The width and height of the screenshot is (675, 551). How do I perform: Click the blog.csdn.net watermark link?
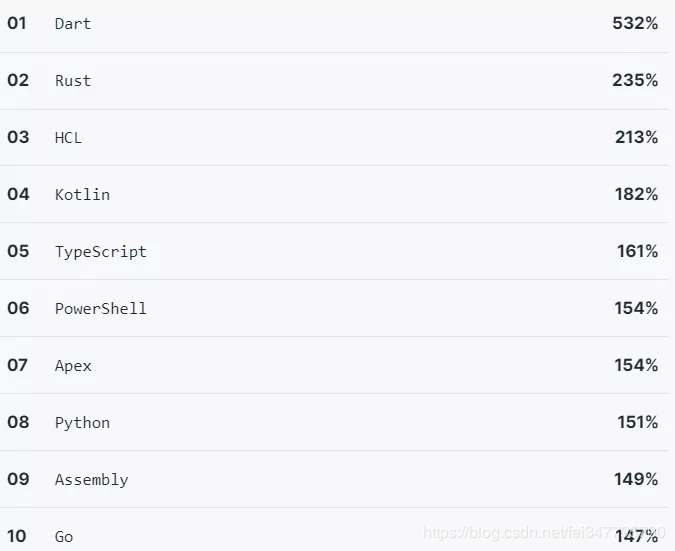point(544,533)
